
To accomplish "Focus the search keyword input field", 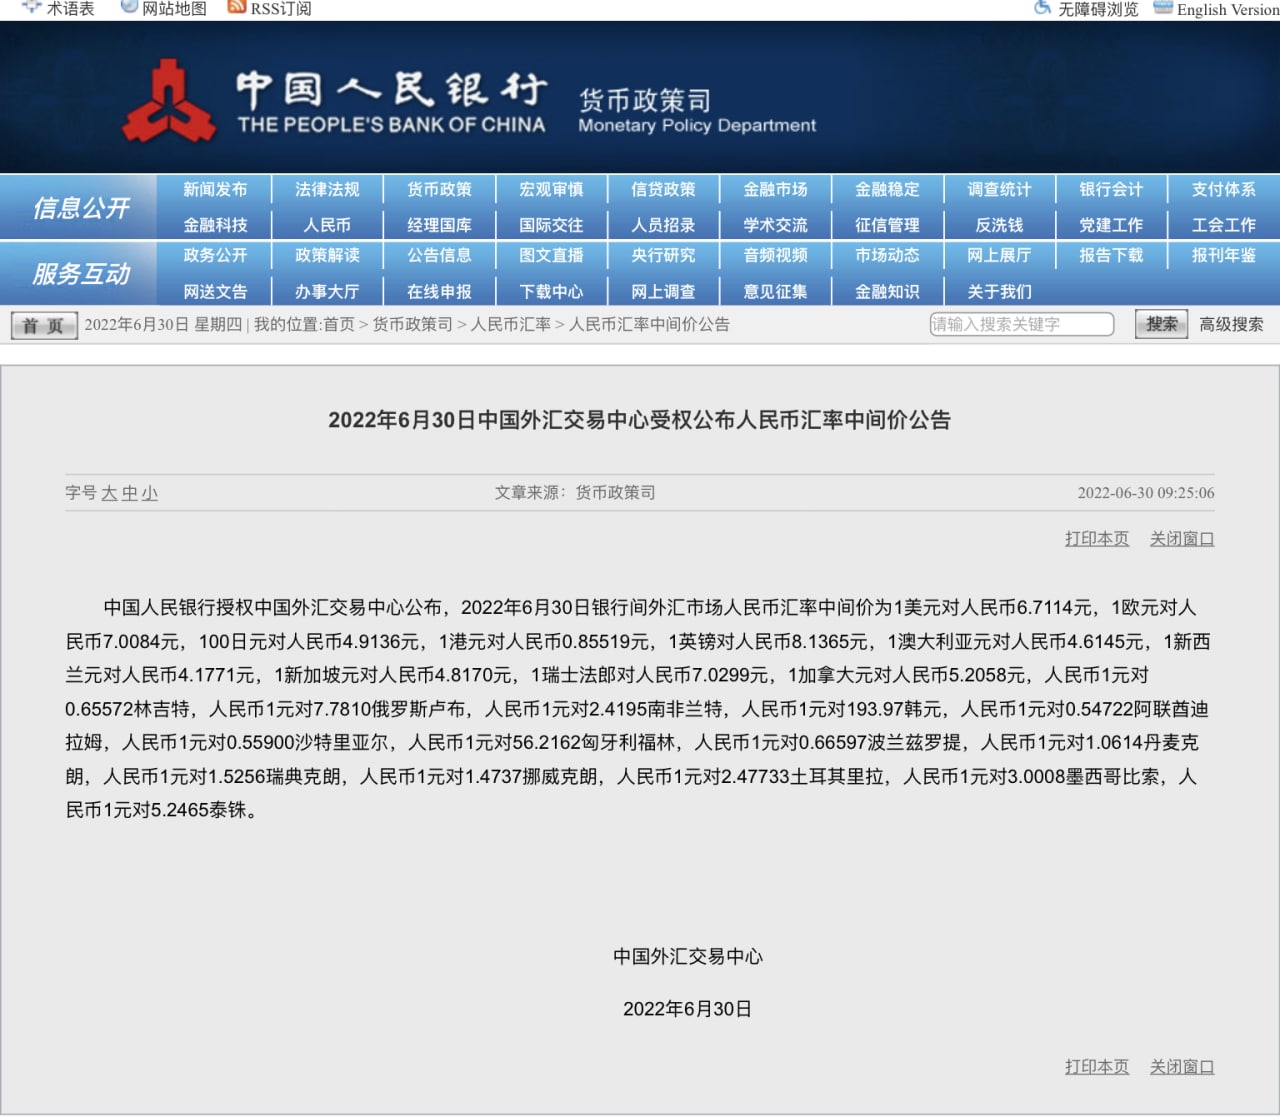I will (1022, 324).
